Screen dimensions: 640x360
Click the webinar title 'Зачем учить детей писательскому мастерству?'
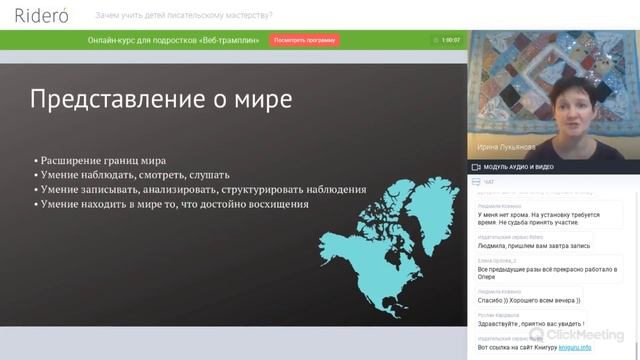pyautogui.click(x=184, y=15)
